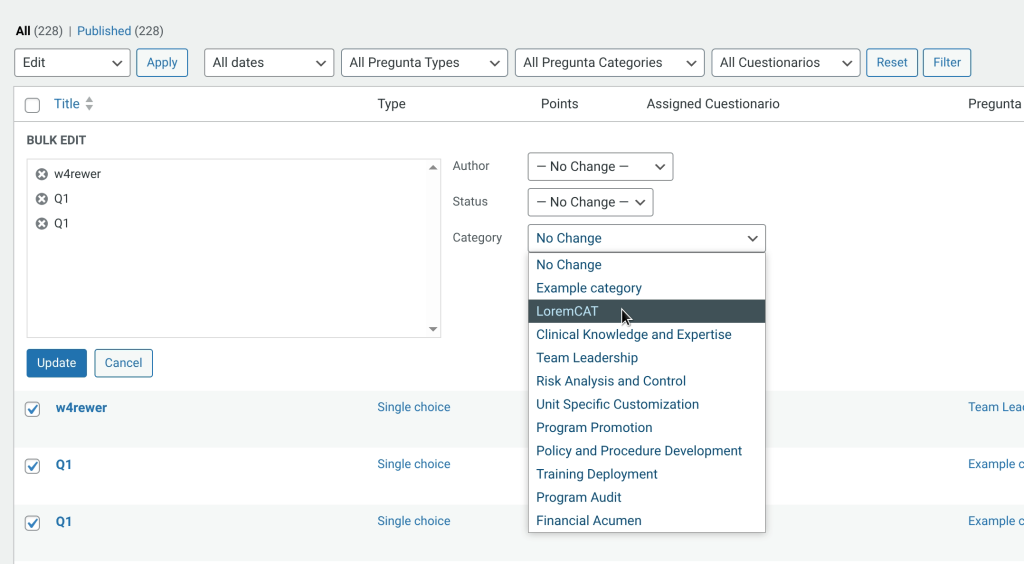Click the Reset filters button

(x=891, y=63)
